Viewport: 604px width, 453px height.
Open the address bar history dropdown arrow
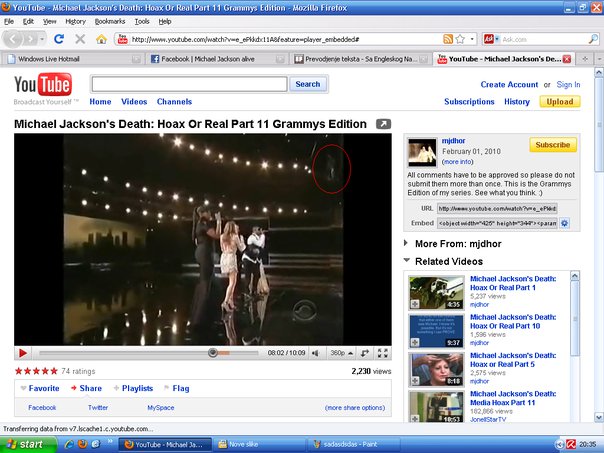[472, 39]
